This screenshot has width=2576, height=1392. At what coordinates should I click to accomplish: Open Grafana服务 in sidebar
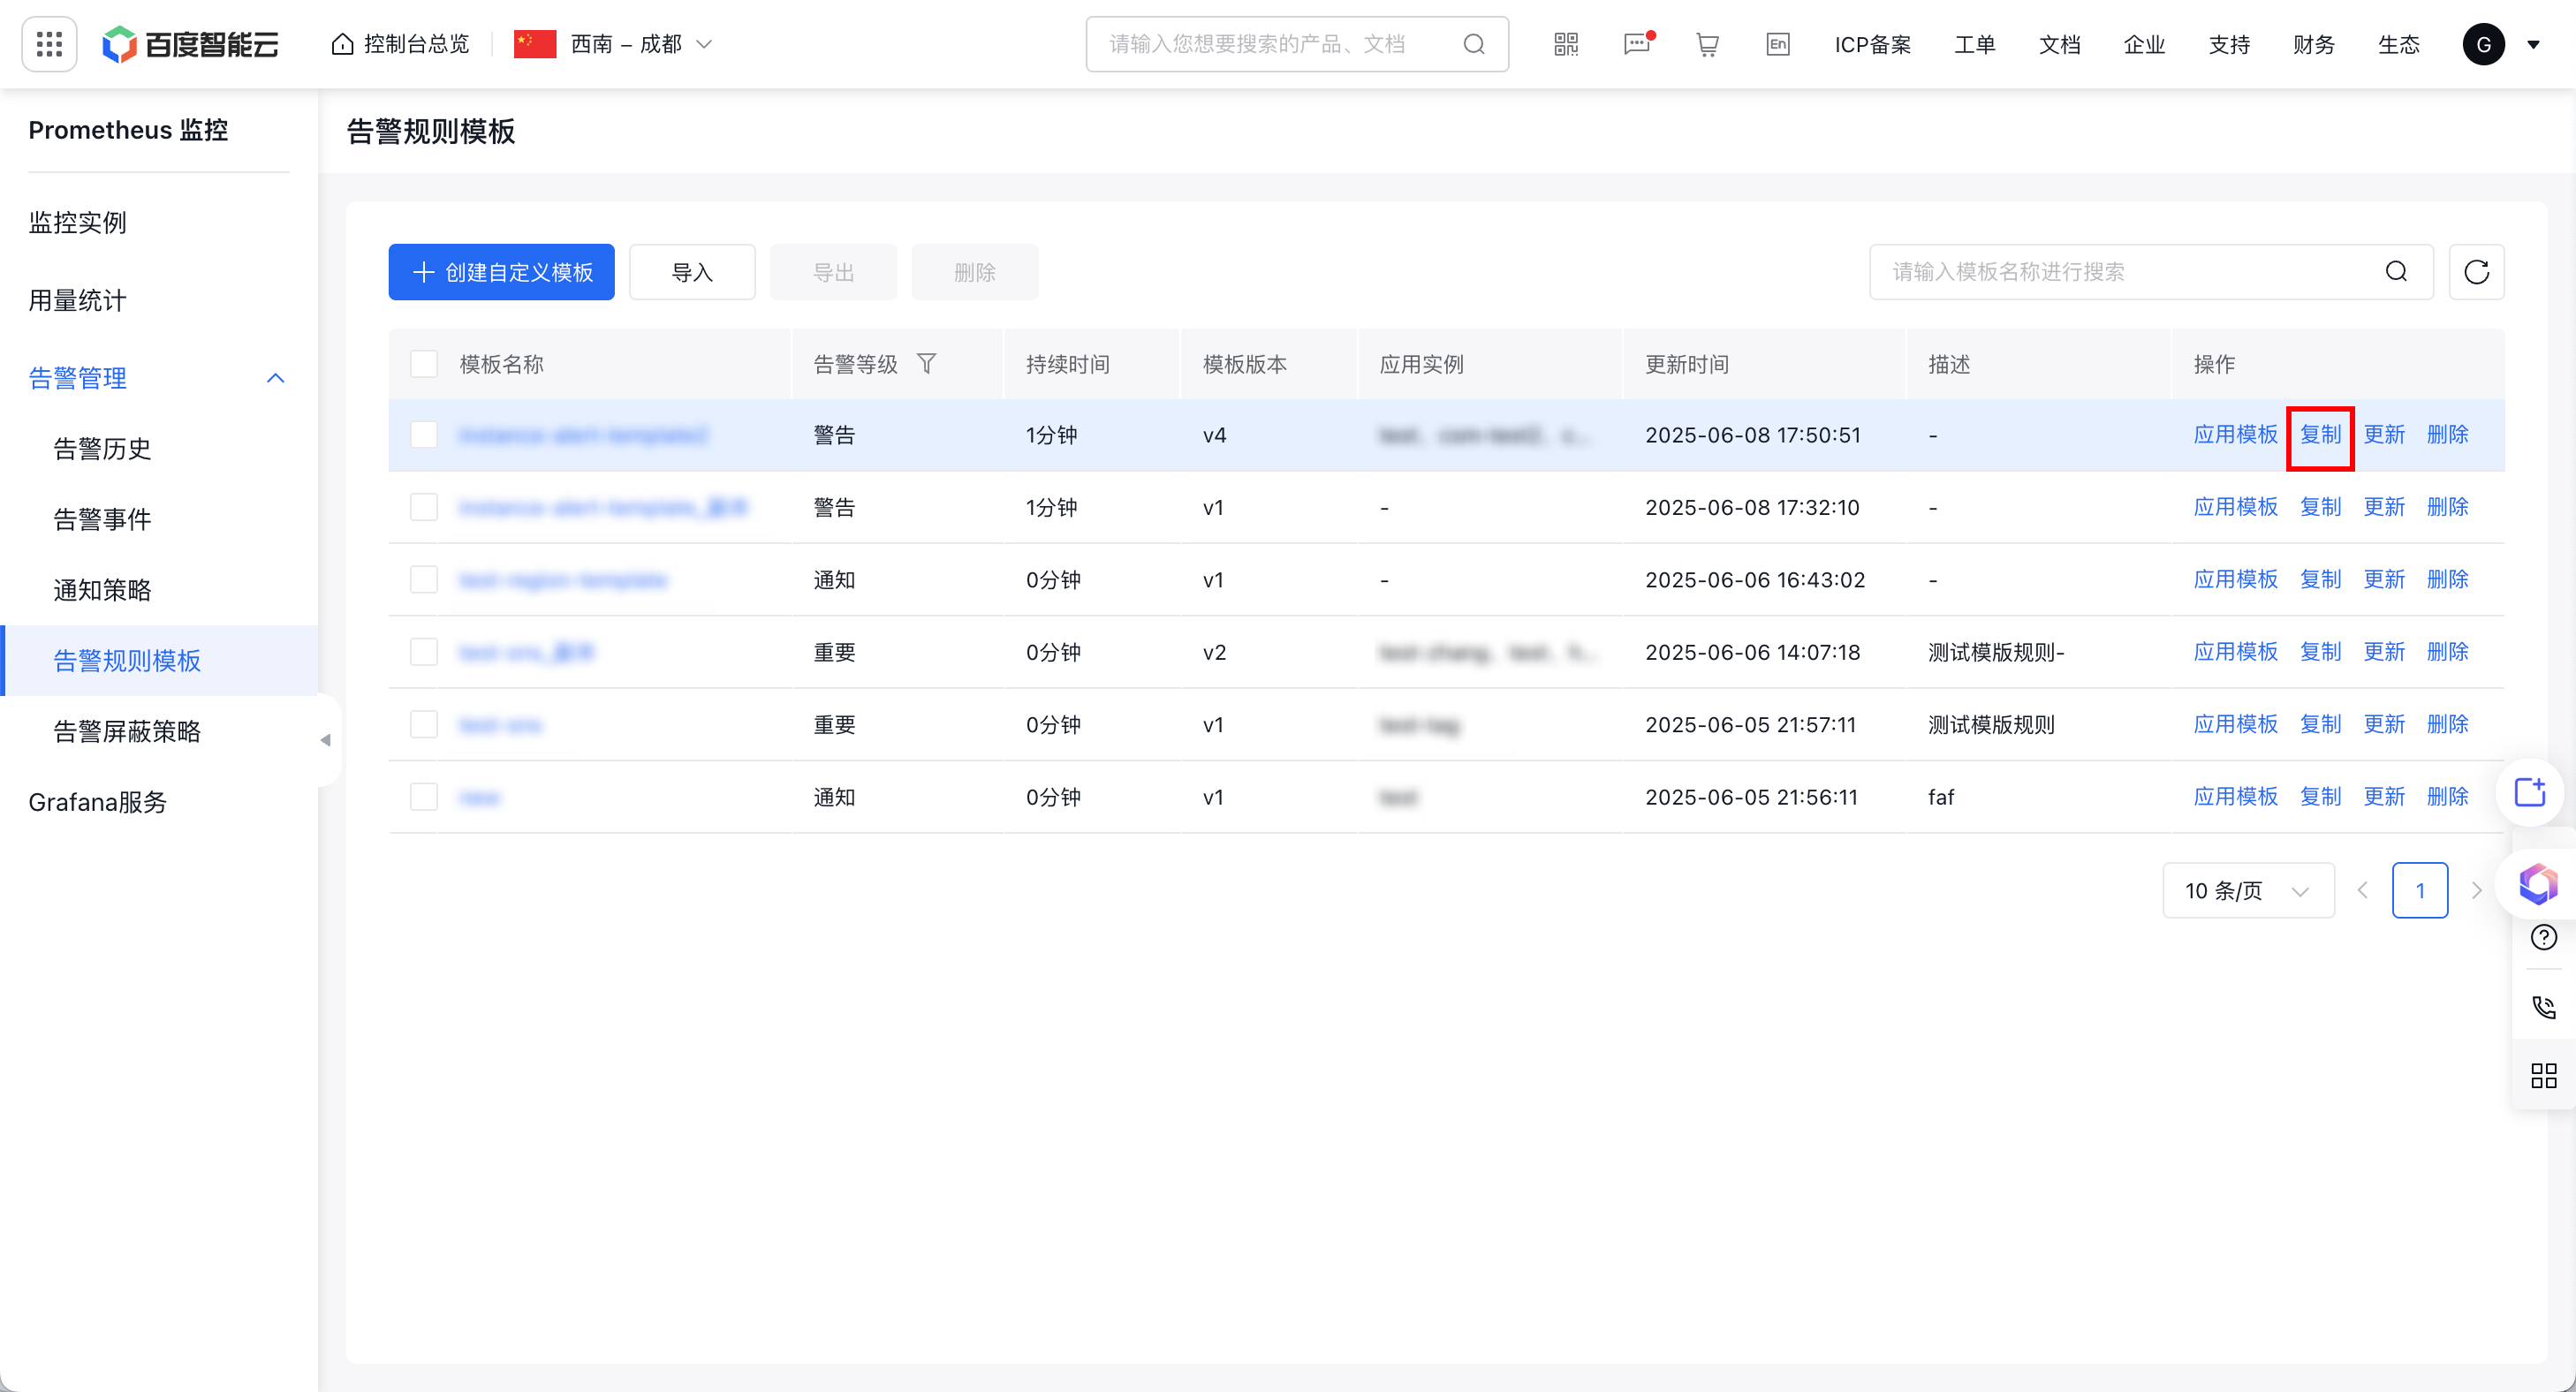[97, 802]
